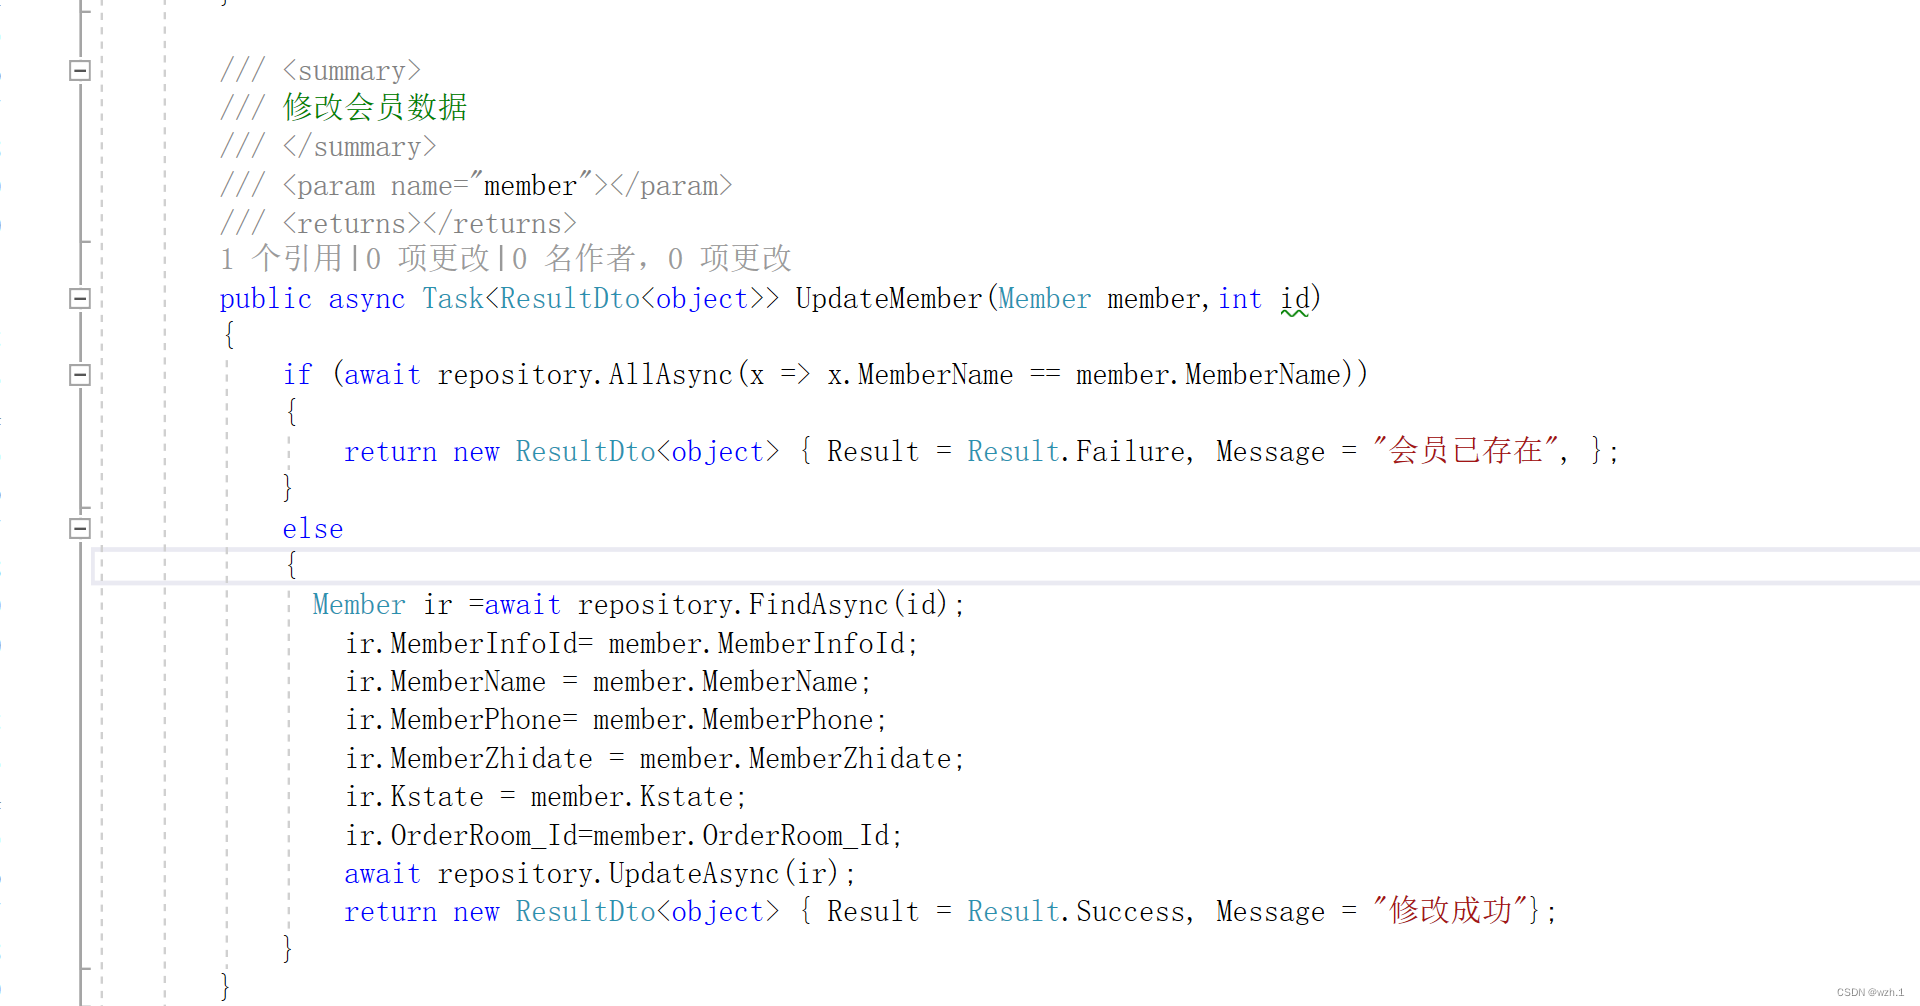Viewport: 1920px width, 1006px height.
Task: Click the "0 名作者" authors CodeLens indicator
Action: [x=574, y=259]
